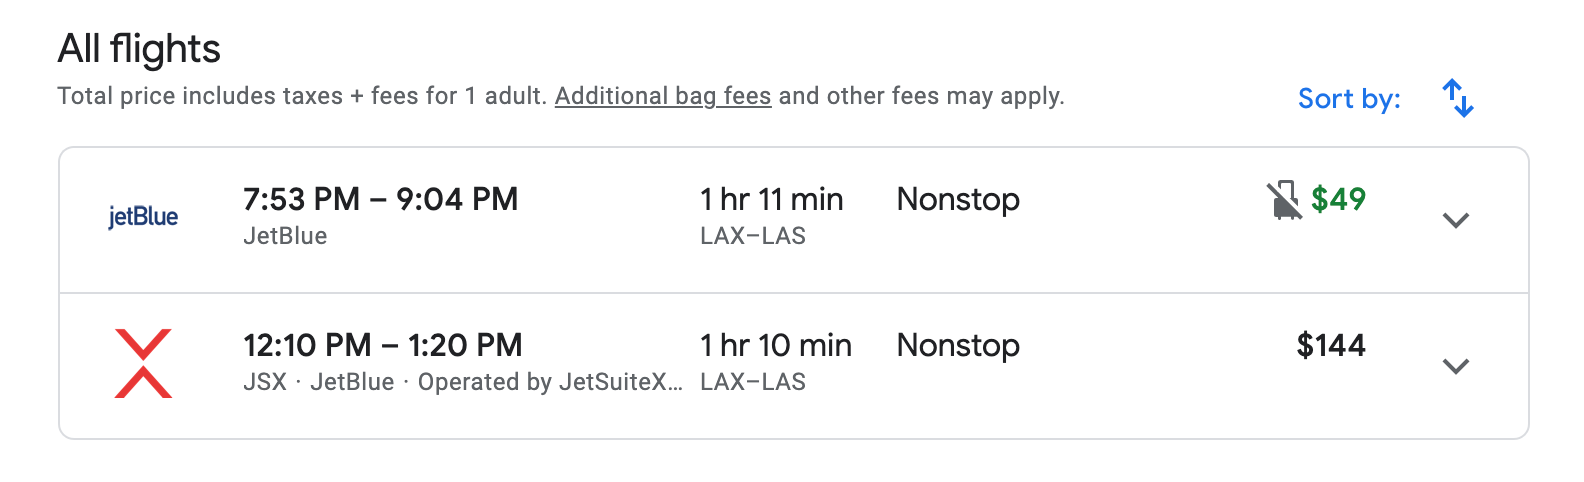The height and width of the screenshot is (482, 1584).
Task: Click the 7:53 PM – 9:04 PM departure times
Action: pyautogui.click(x=380, y=200)
